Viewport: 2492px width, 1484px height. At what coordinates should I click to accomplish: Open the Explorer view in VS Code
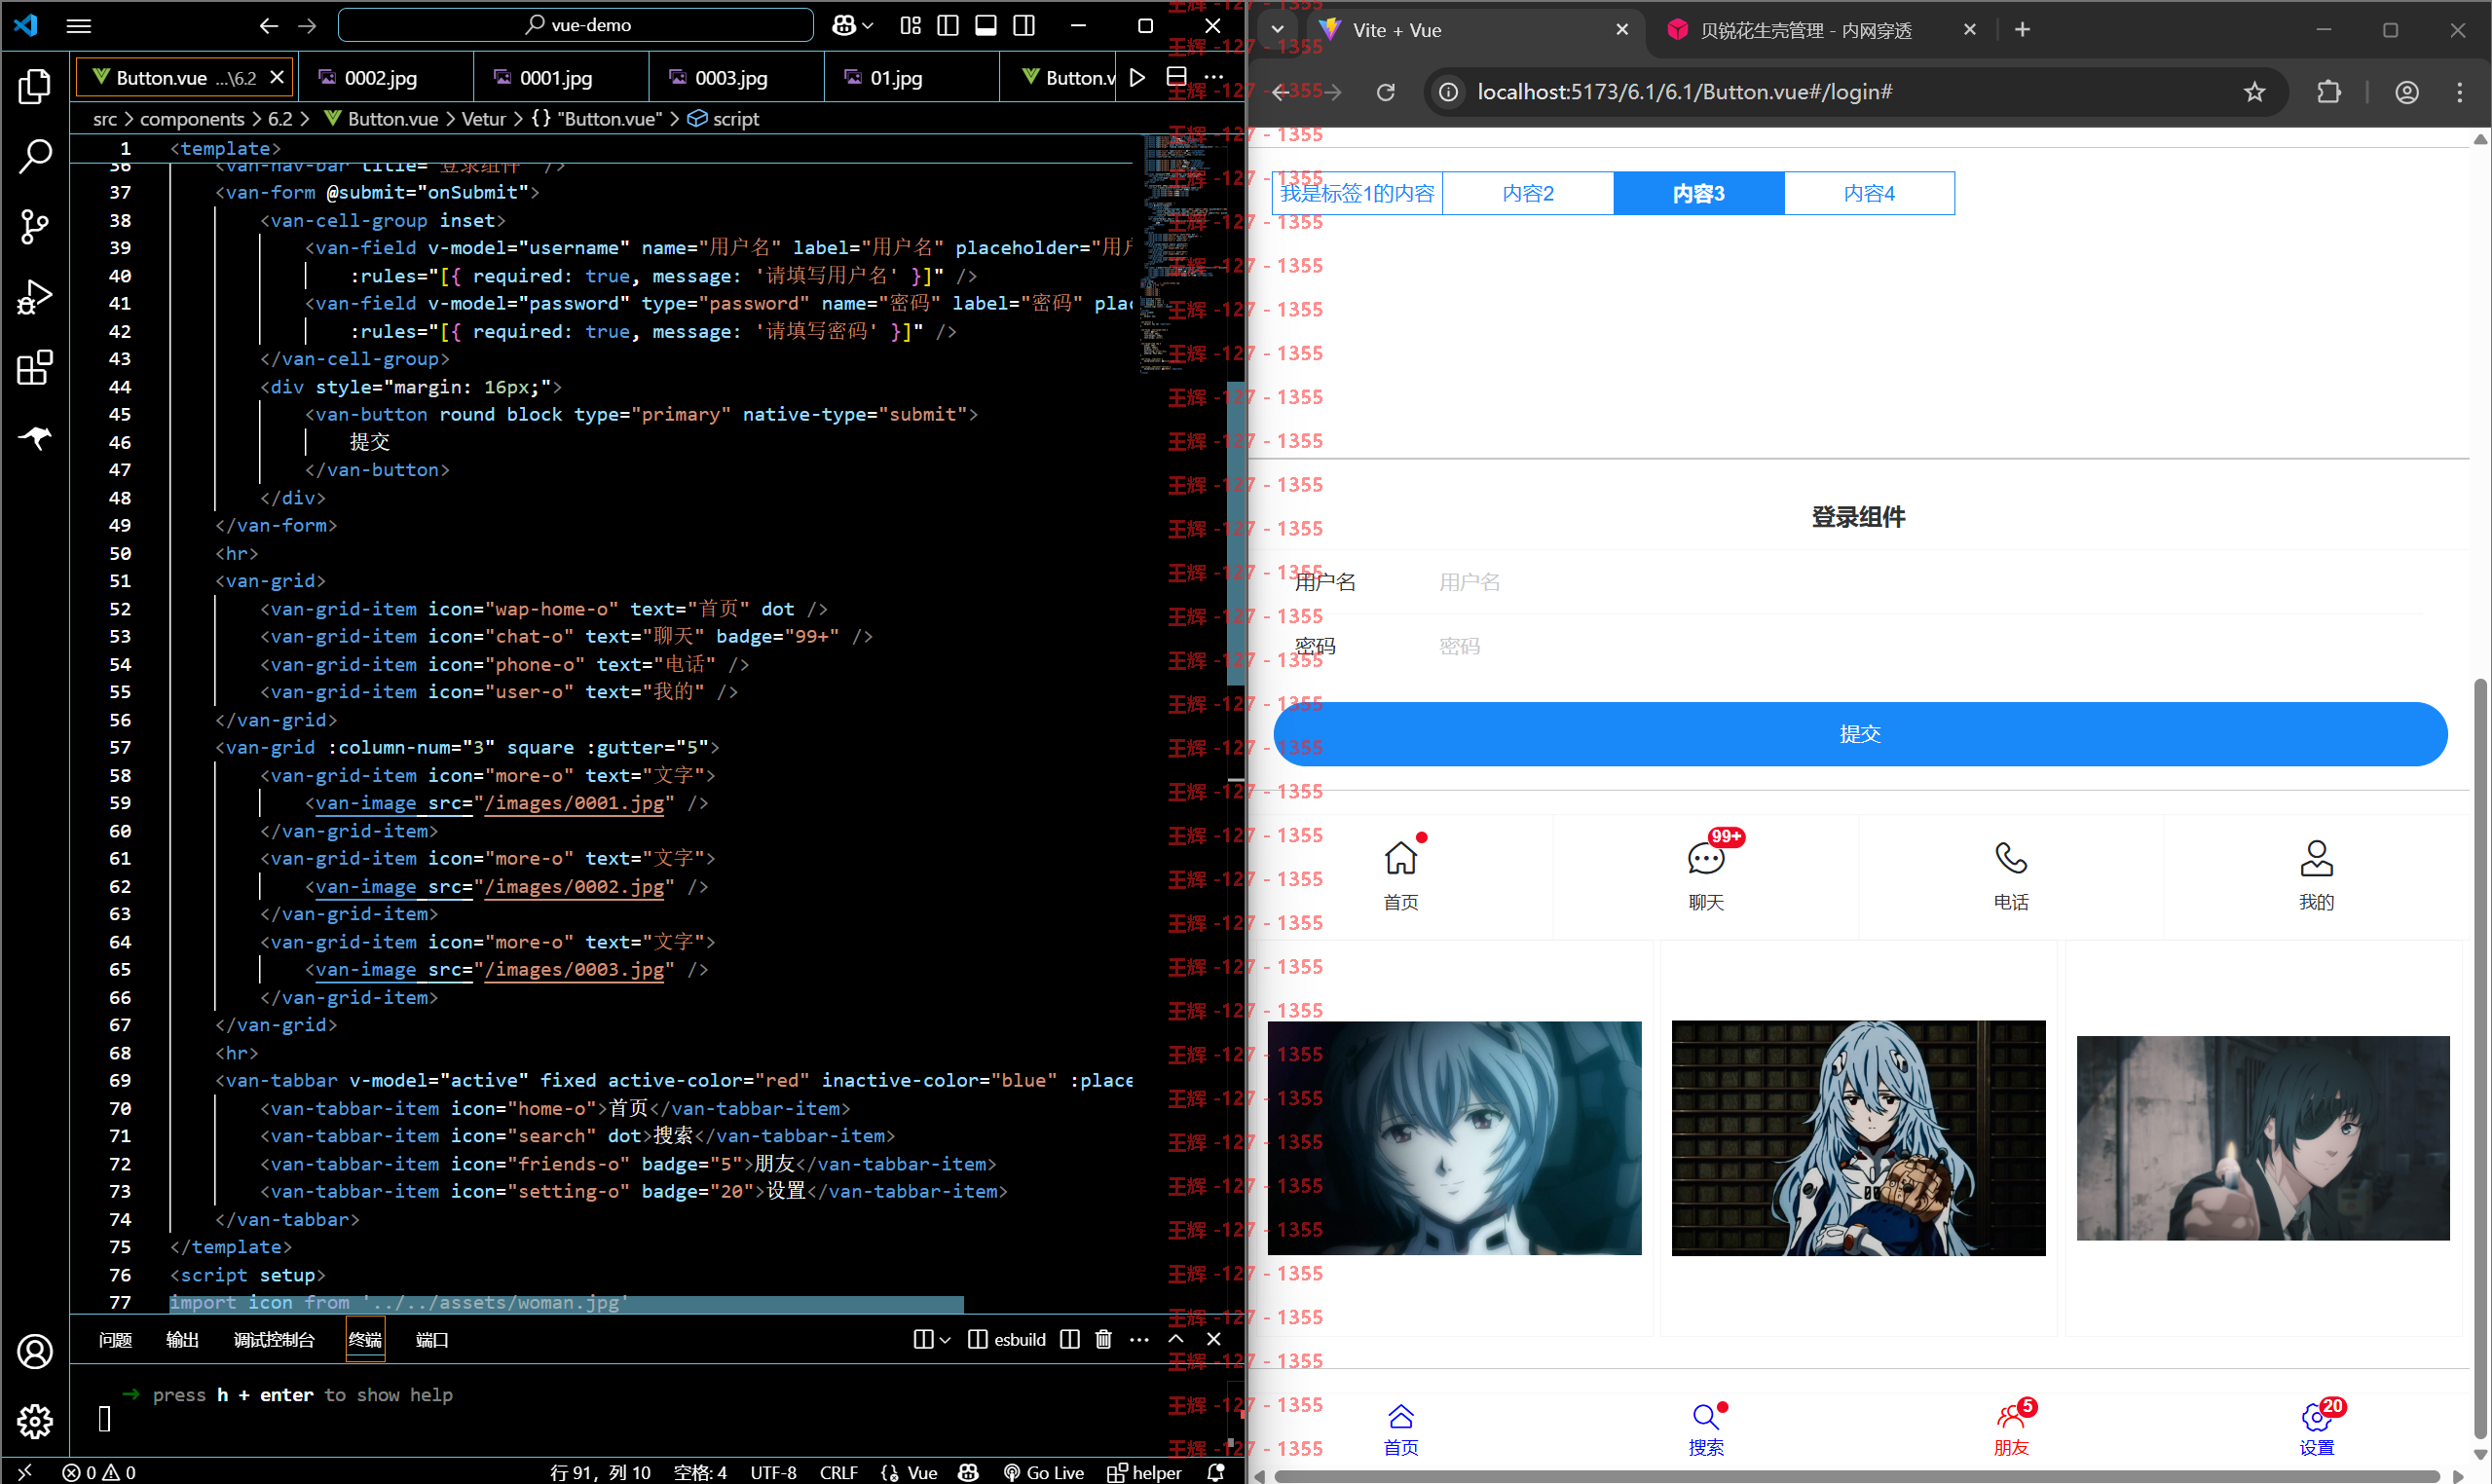pyautogui.click(x=35, y=86)
